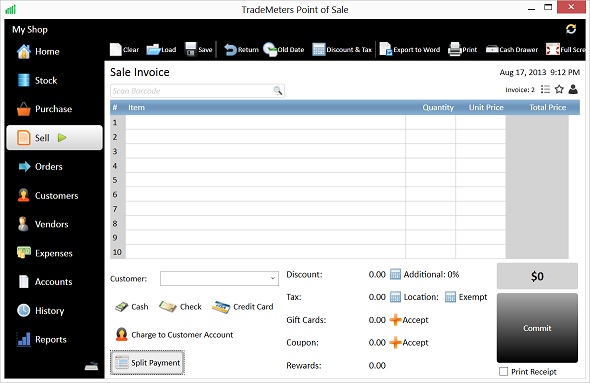
Task: Click the Return arrow toolbar icon
Action: coord(230,49)
